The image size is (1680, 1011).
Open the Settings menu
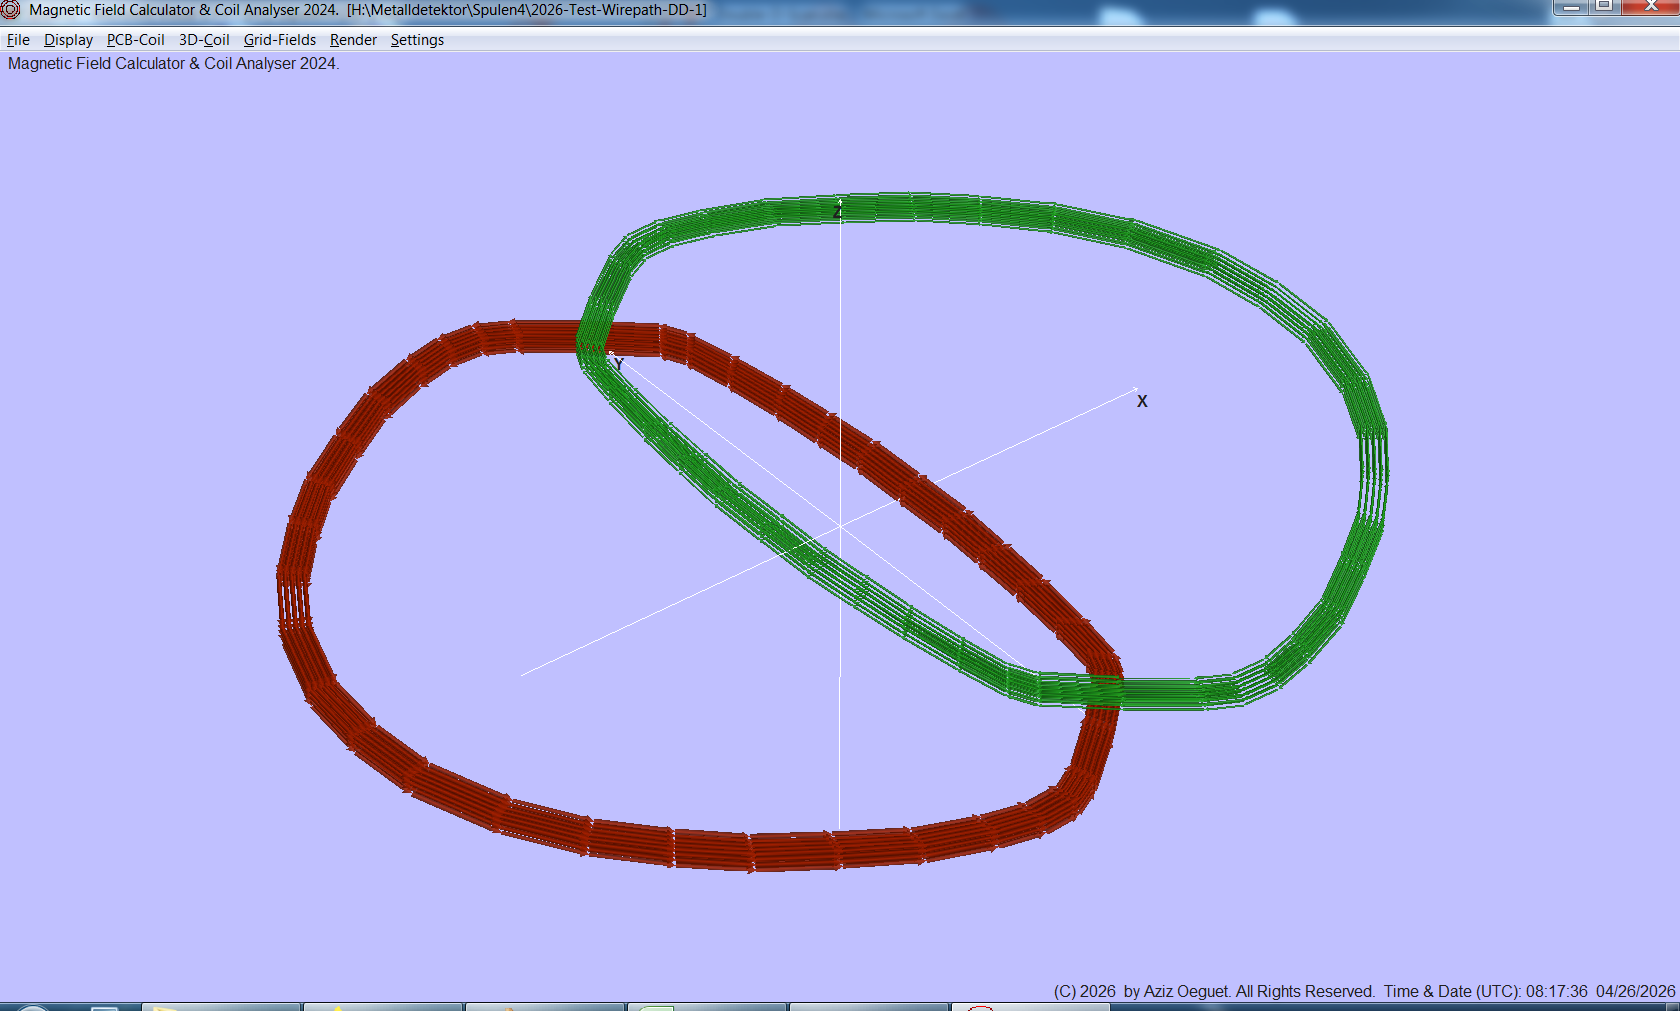(417, 40)
